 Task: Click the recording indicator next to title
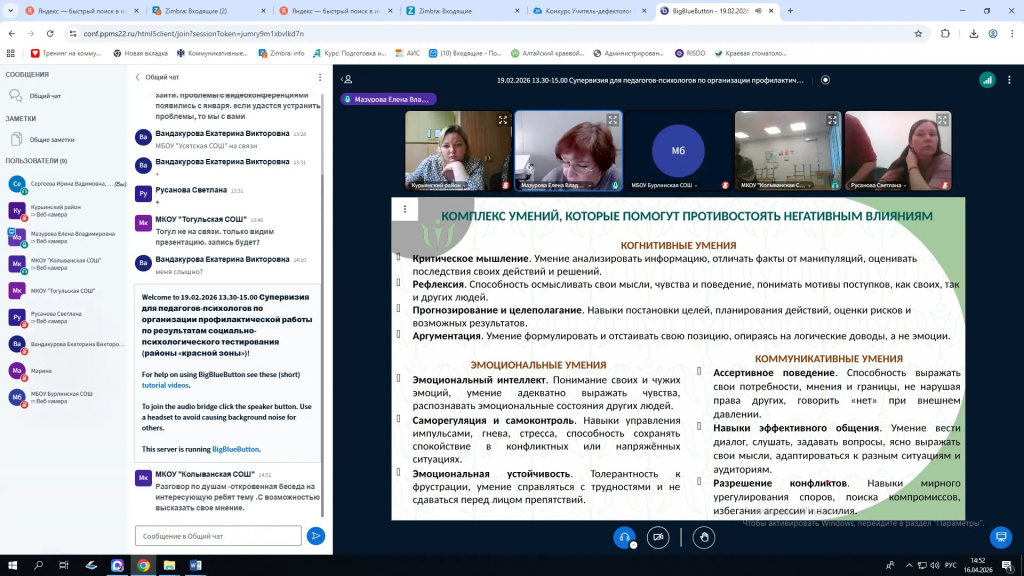pyautogui.click(x=825, y=79)
